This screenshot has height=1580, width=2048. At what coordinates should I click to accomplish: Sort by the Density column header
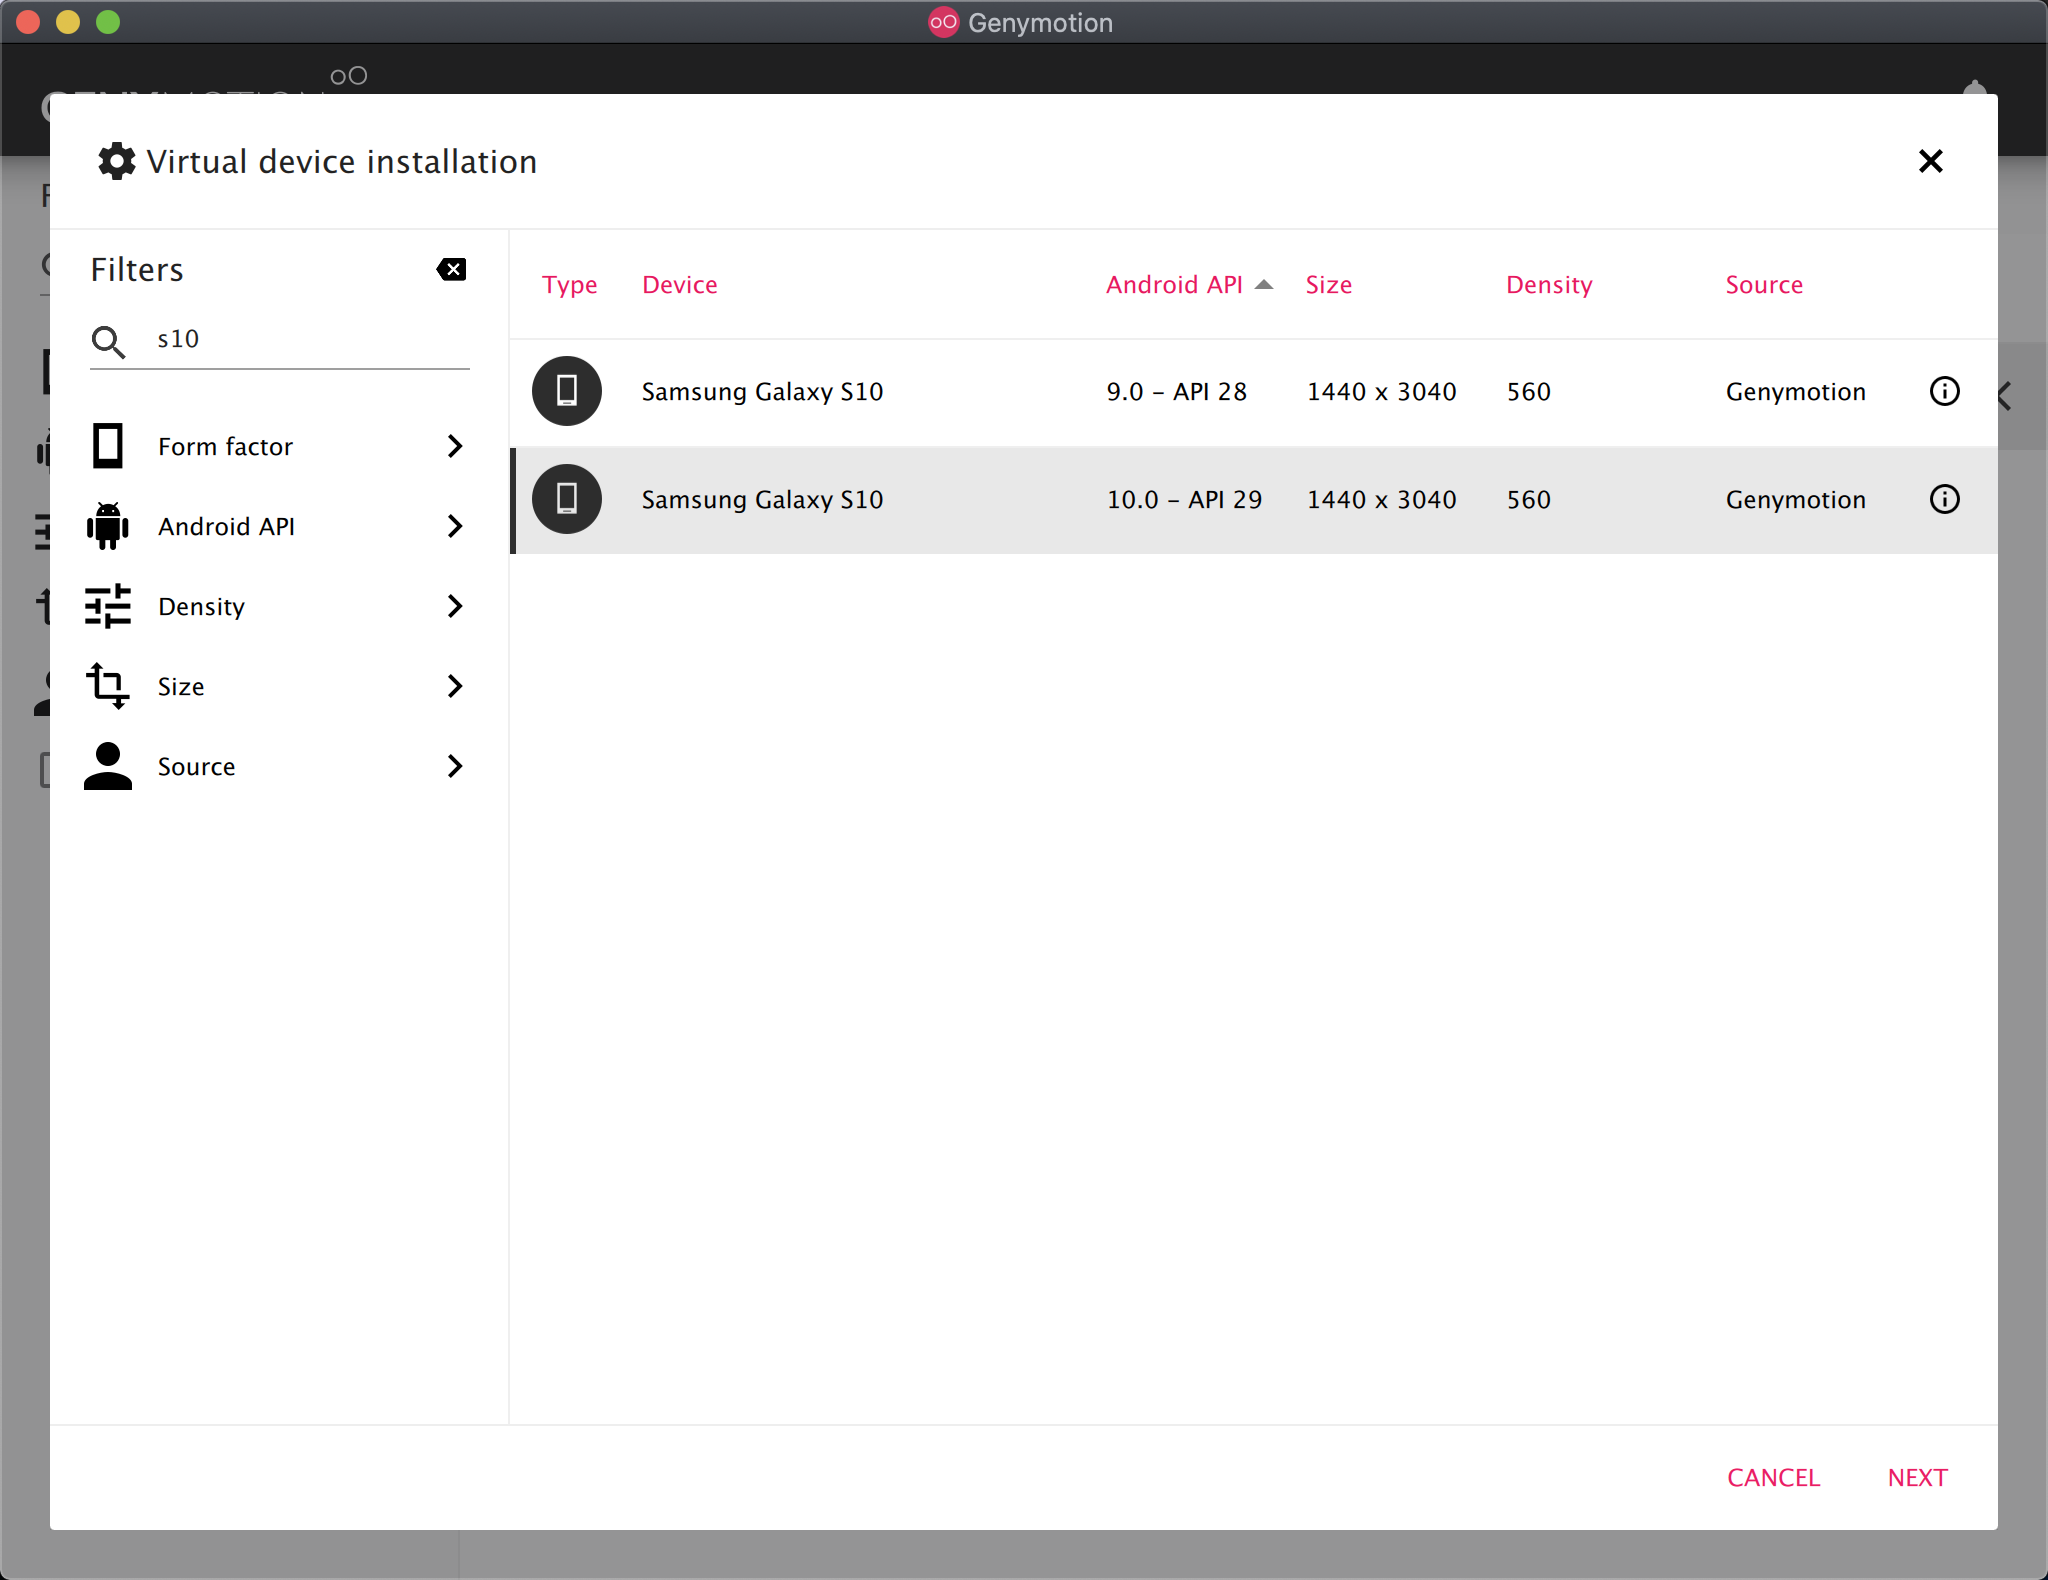(x=1549, y=285)
